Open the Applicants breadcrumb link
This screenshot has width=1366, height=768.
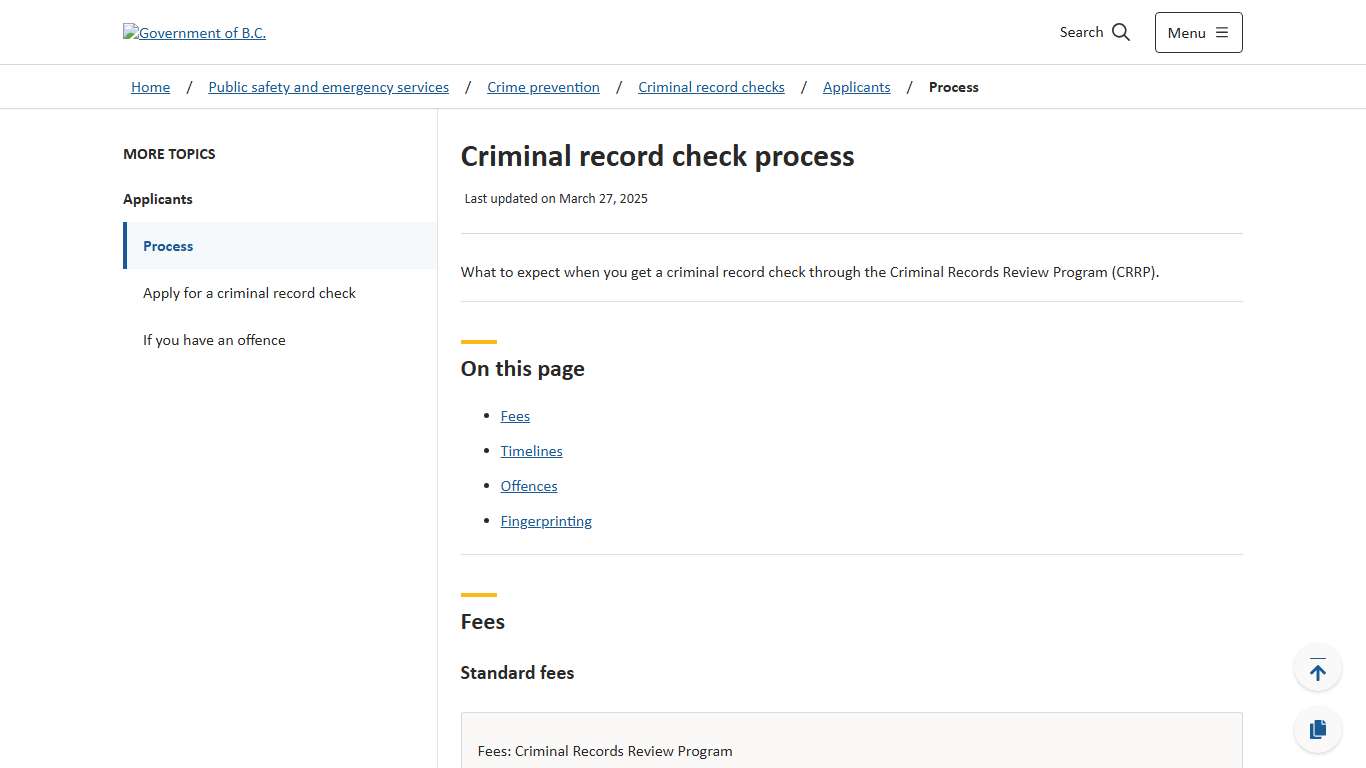click(x=856, y=87)
